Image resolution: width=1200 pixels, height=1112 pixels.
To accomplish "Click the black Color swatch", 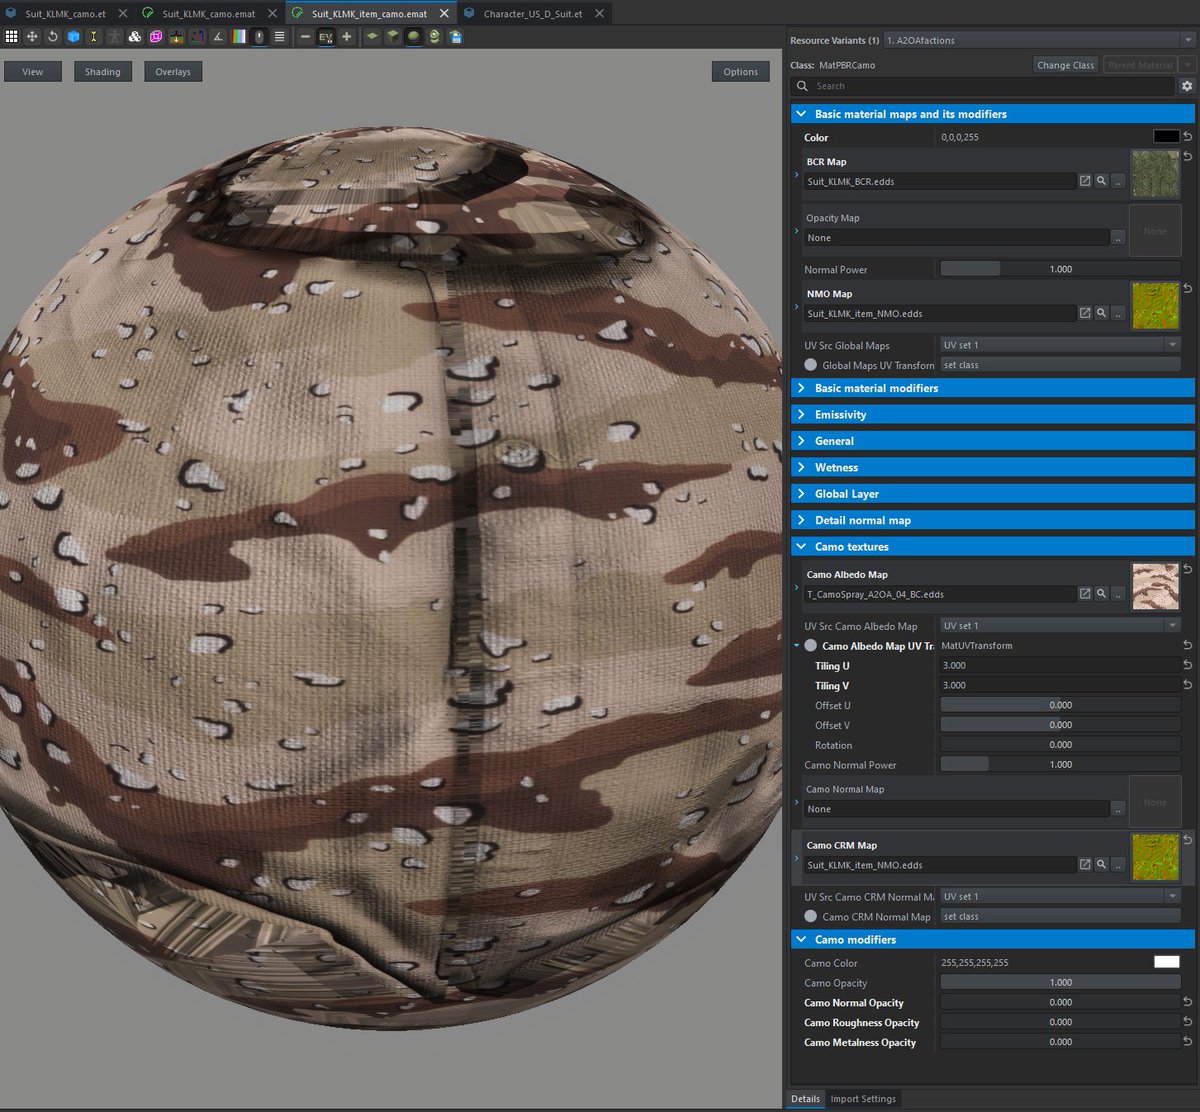I will coord(1166,137).
